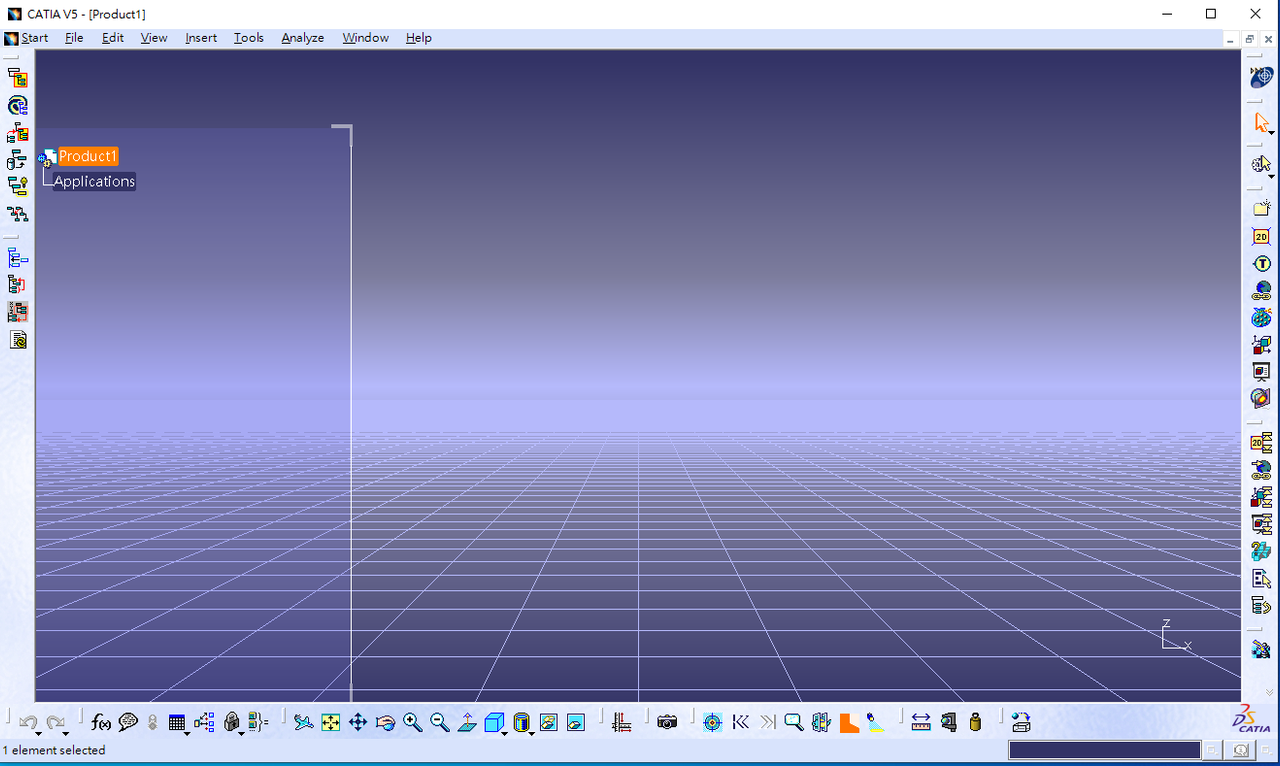Screen dimensions: 1280x766
Task: Click the power input field at bottom right
Action: click(1105, 749)
